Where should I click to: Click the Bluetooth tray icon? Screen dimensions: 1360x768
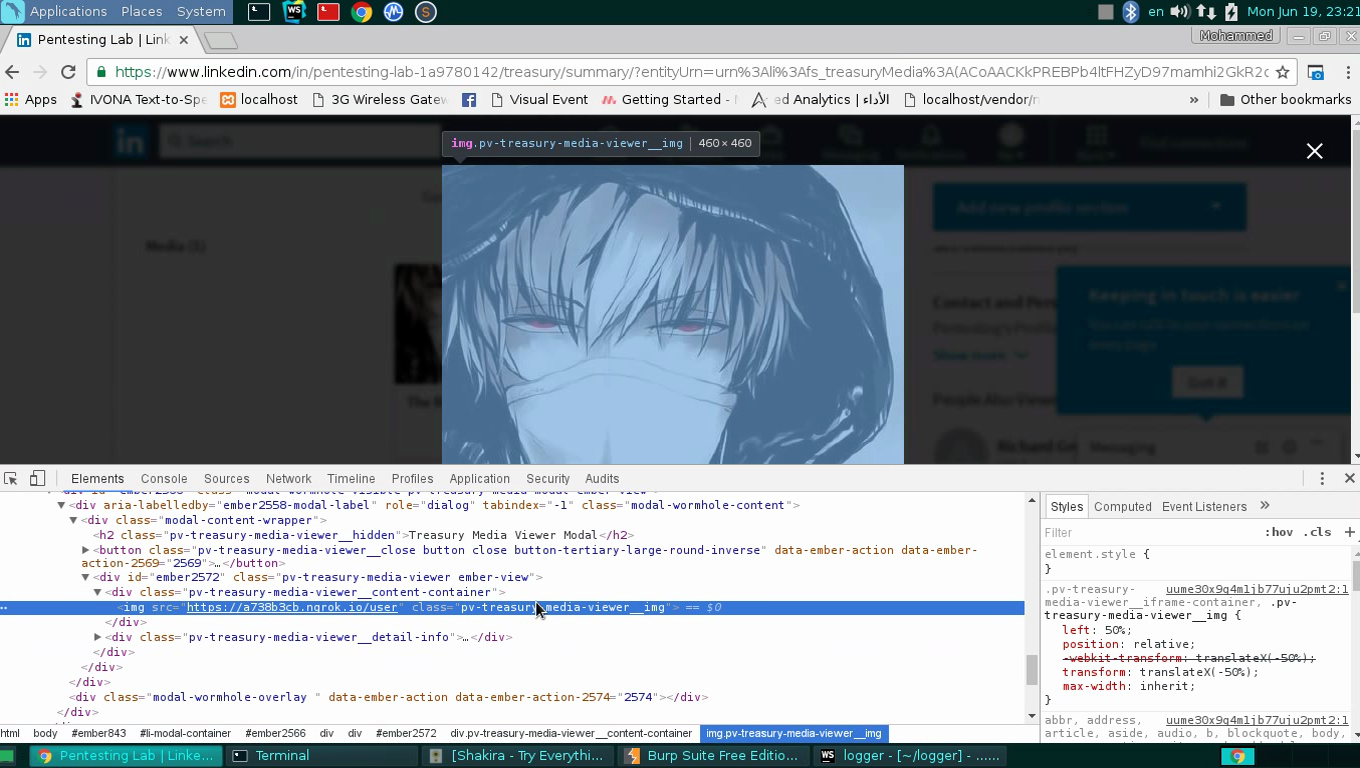(x=1131, y=12)
